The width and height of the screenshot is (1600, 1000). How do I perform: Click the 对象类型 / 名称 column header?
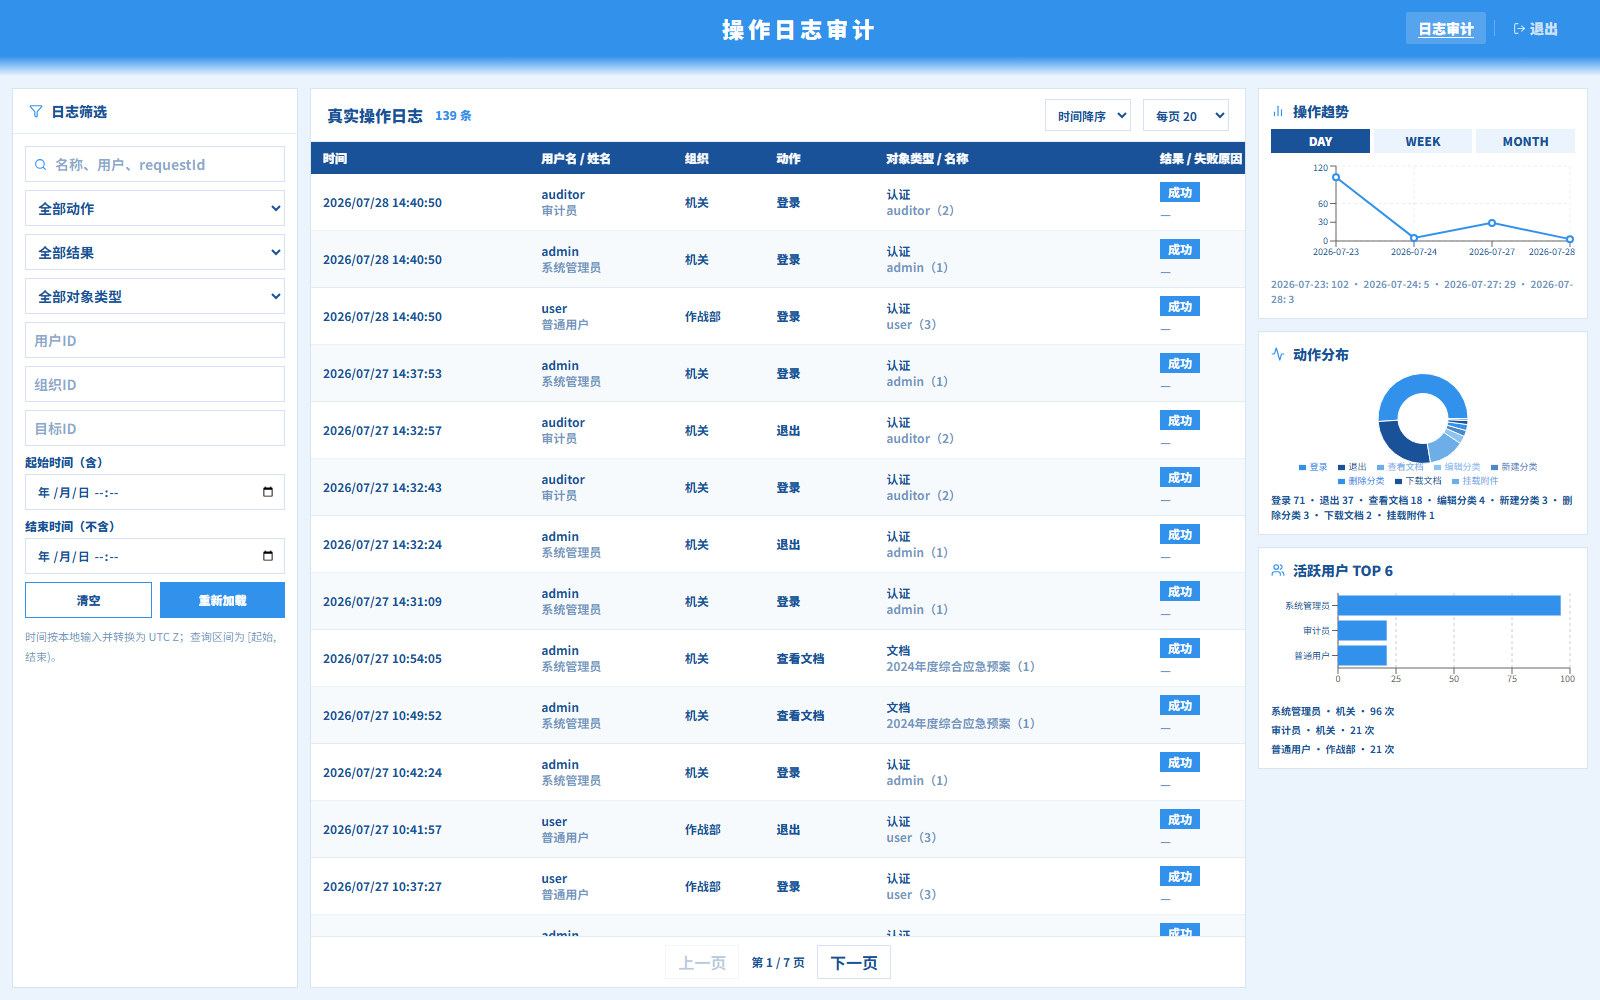[927, 158]
